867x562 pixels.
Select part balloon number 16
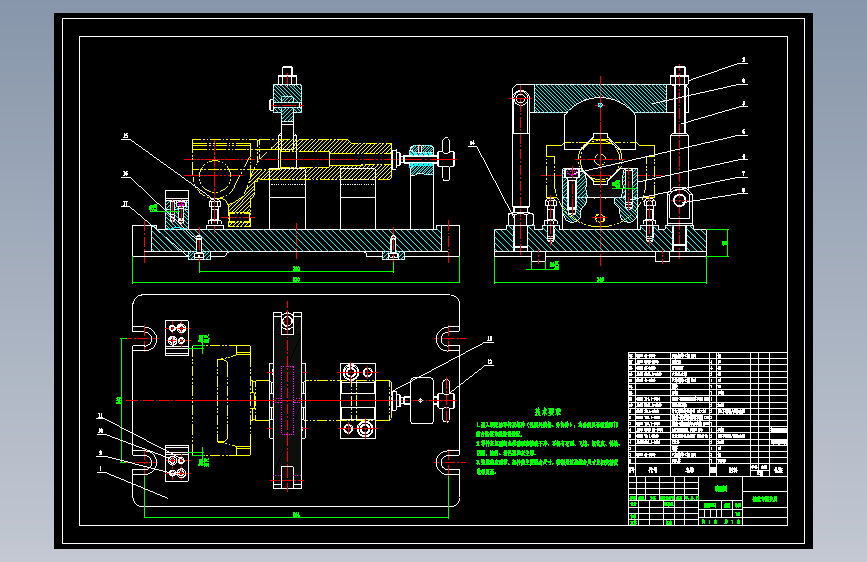coord(126,174)
